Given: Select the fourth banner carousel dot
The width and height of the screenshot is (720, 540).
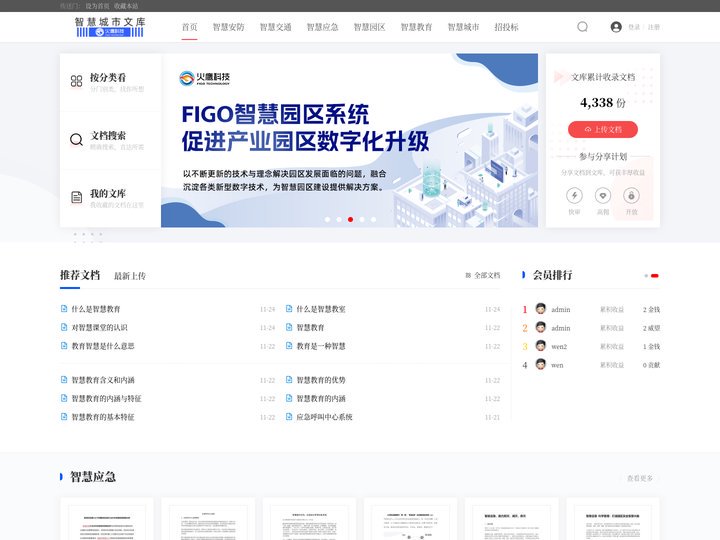Looking at the screenshot, I should pos(362,219).
